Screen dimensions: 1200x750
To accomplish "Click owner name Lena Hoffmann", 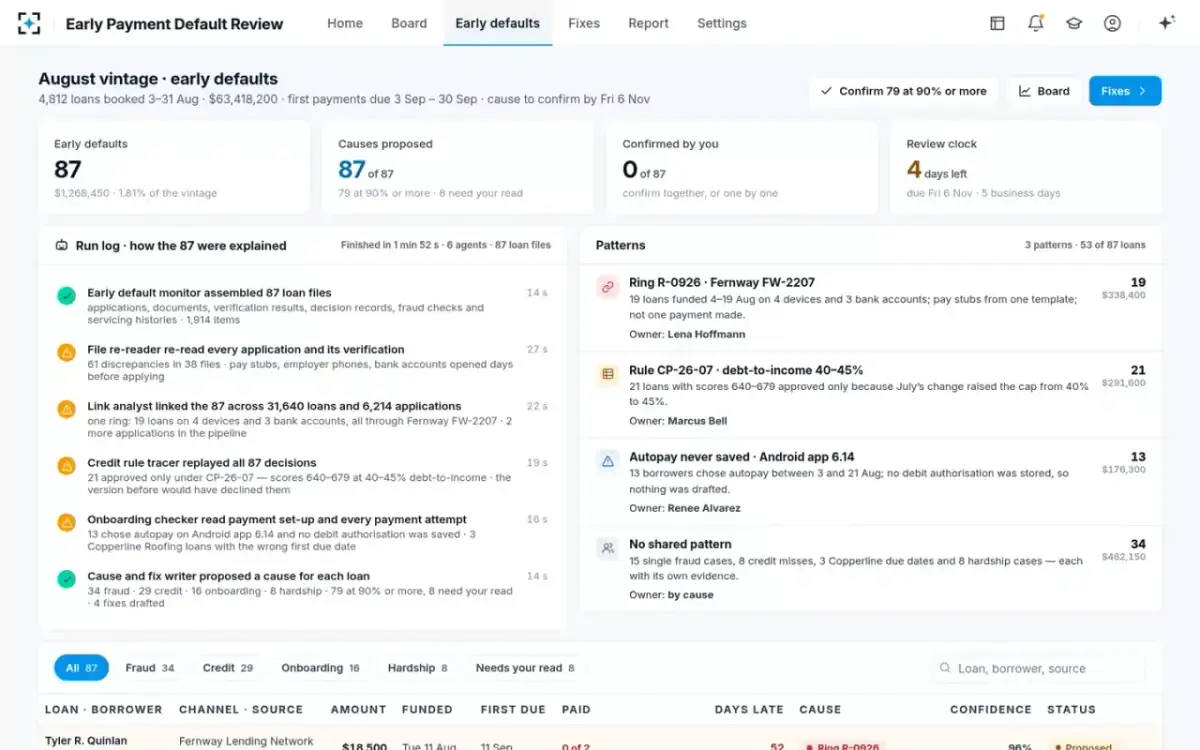I will (706, 334).
